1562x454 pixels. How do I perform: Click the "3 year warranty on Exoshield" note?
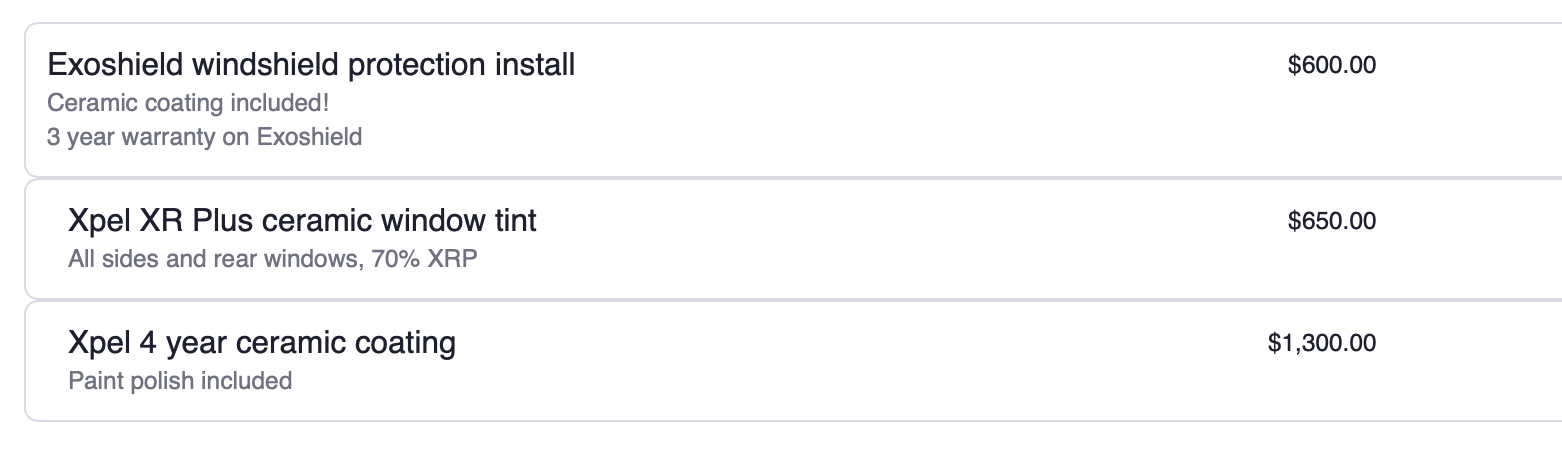coord(204,137)
